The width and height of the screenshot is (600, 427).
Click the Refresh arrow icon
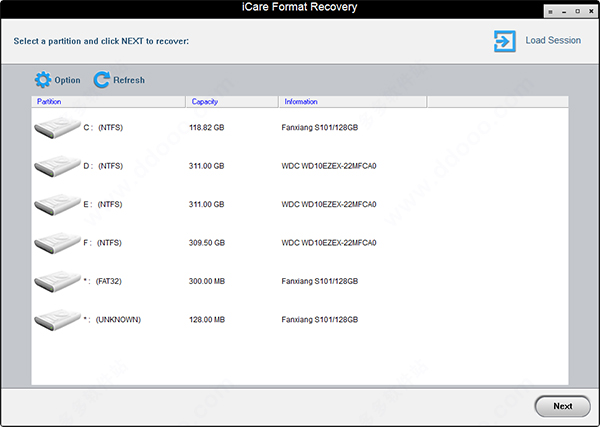point(102,80)
